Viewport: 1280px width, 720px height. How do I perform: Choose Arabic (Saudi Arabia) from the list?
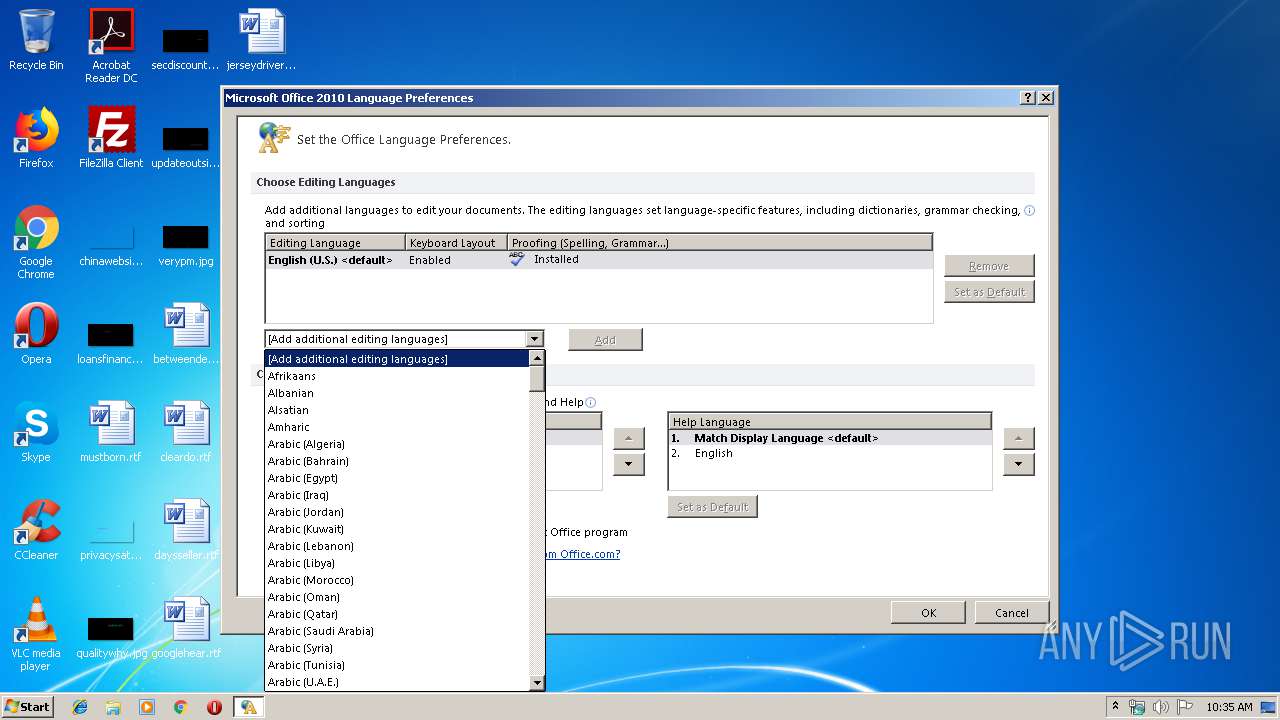coord(397,631)
